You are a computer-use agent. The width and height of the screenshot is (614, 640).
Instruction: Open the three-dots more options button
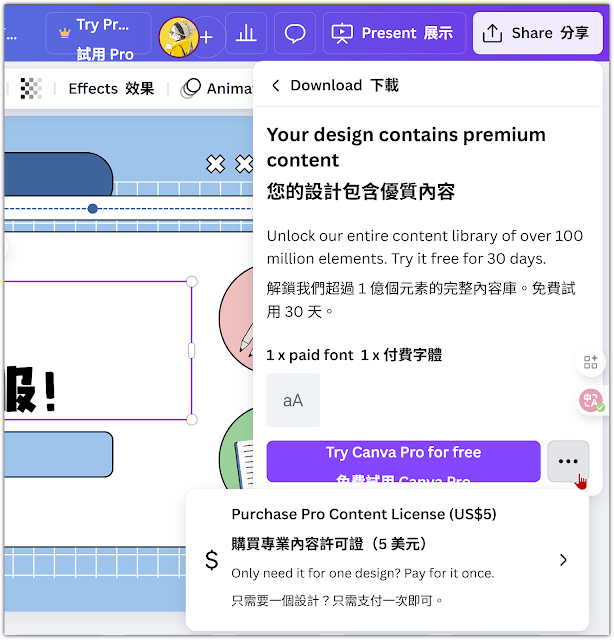568,461
